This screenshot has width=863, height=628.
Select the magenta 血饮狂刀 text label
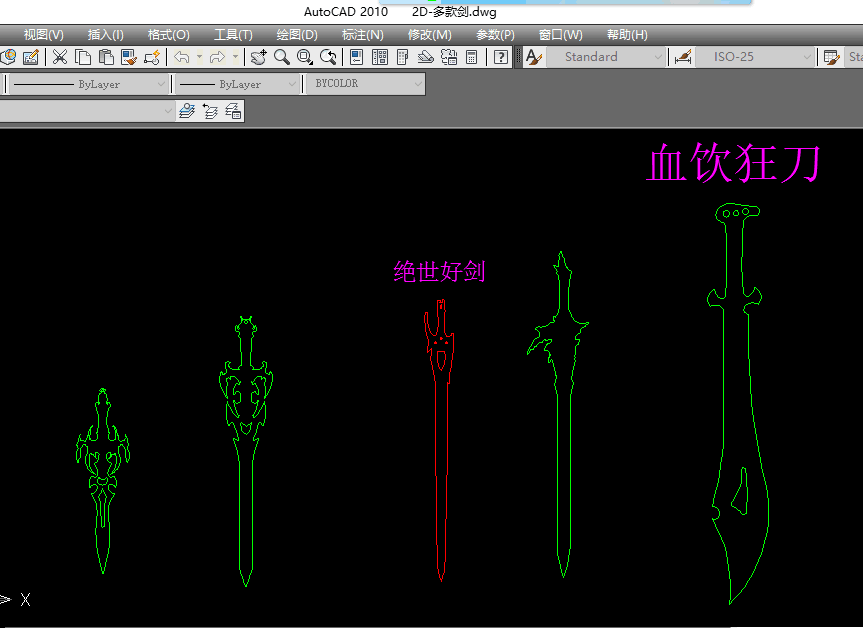[x=734, y=163]
